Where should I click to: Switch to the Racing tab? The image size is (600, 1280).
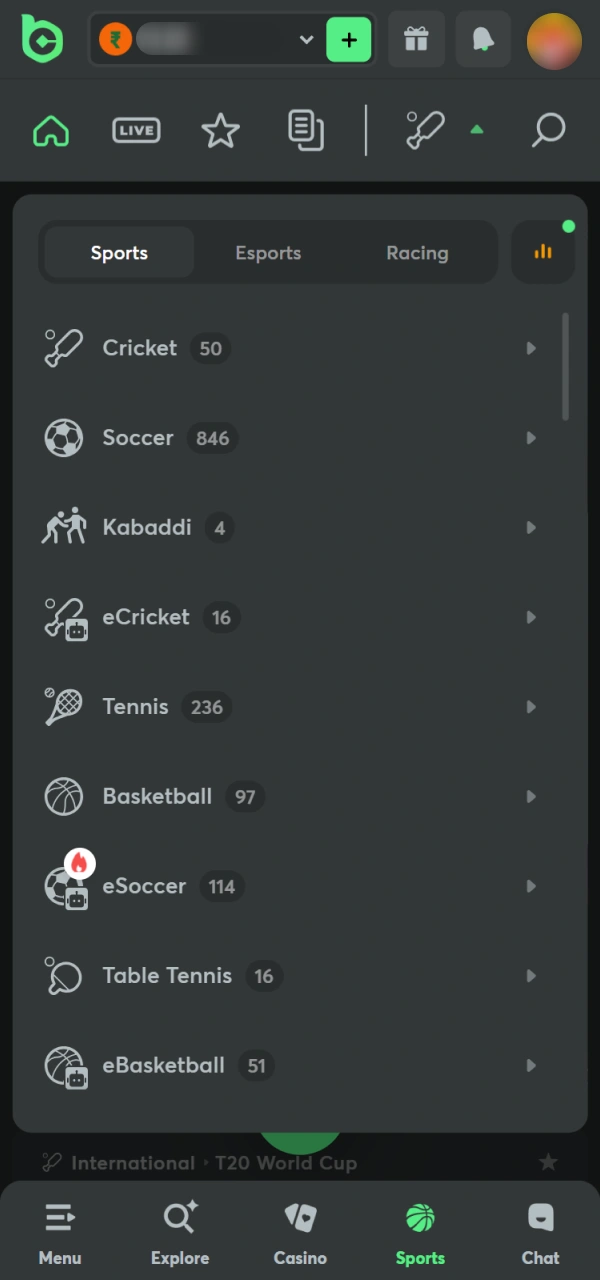(x=417, y=252)
